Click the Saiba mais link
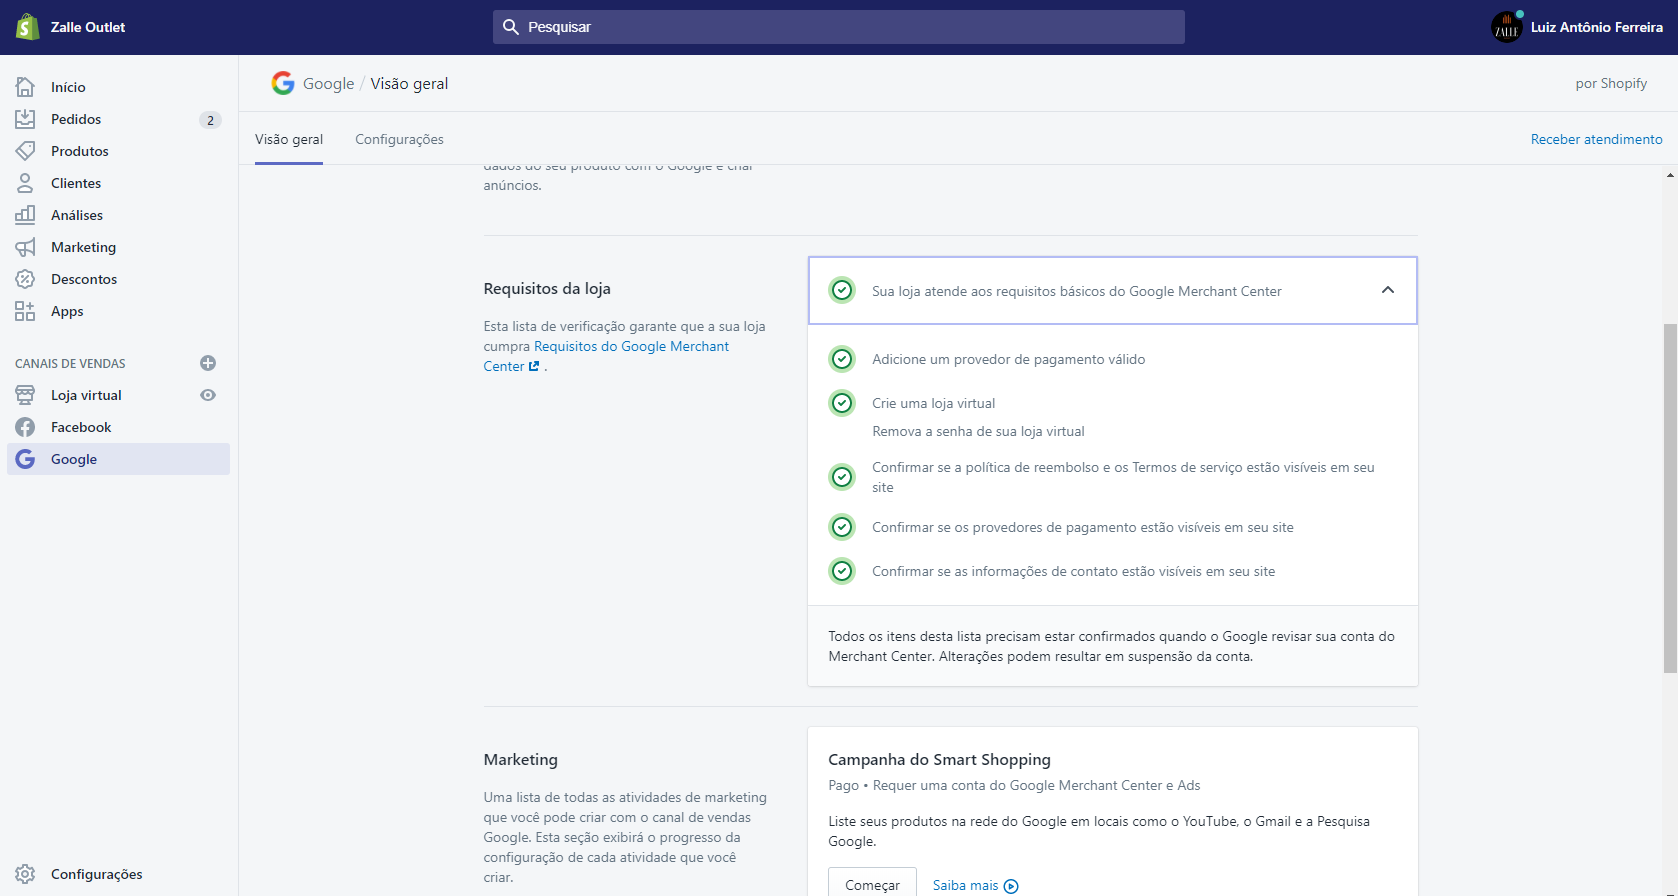Viewport: 1678px width, 896px height. tap(965, 885)
